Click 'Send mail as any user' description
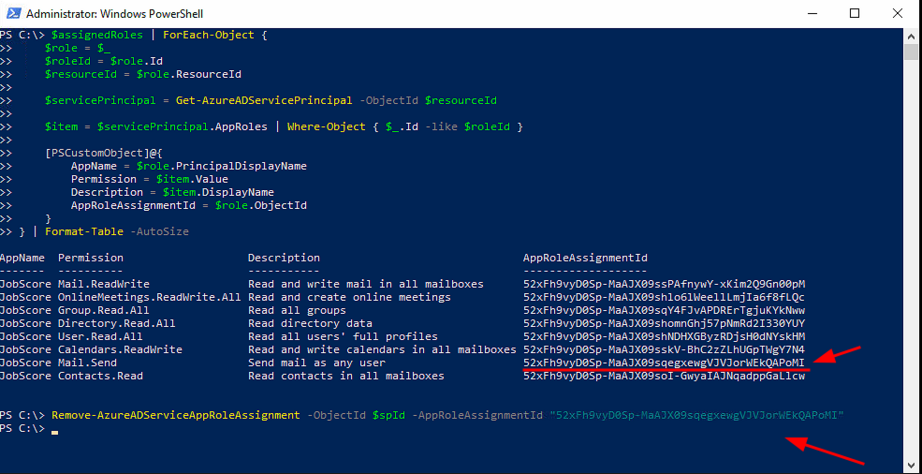922x474 pixels. tap(316, 362)
